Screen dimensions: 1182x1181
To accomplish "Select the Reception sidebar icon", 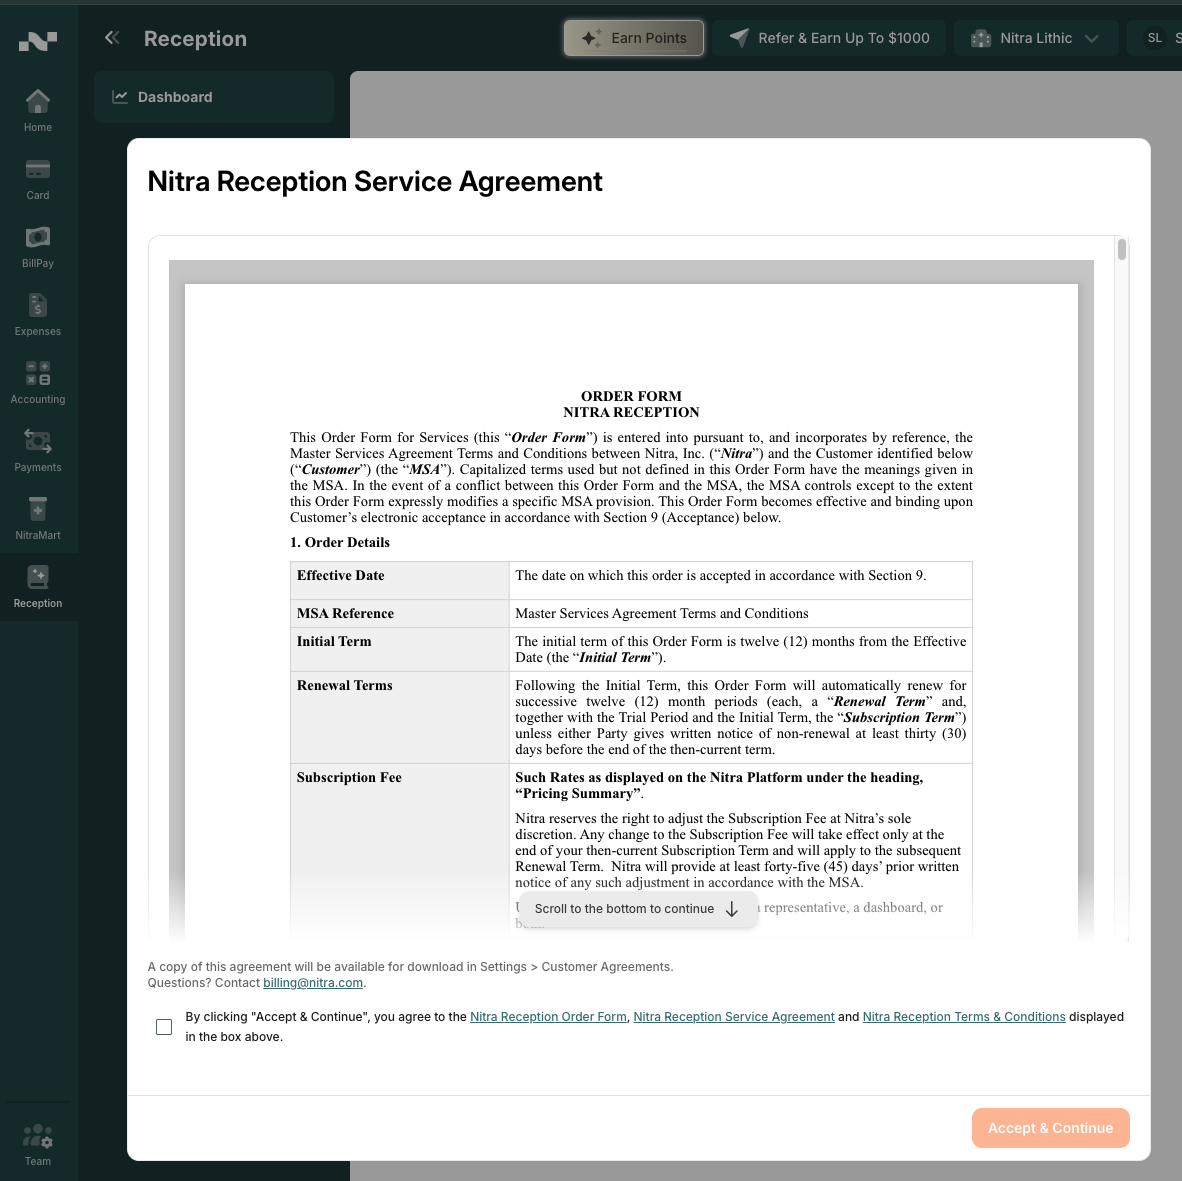I will [38, 577].
